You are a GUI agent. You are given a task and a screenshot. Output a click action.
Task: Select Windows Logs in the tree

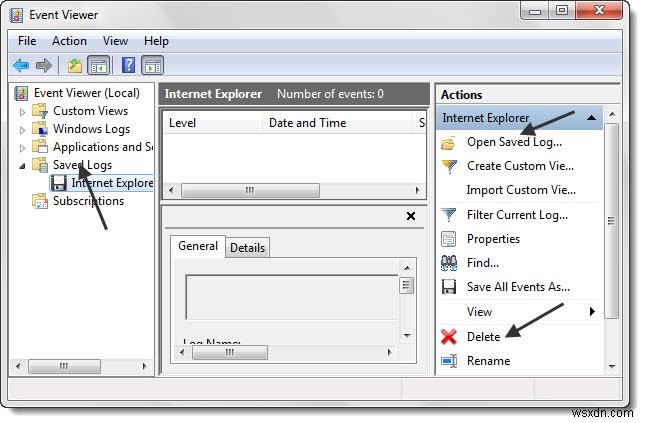pyautogui.click(x=91, y=129)
